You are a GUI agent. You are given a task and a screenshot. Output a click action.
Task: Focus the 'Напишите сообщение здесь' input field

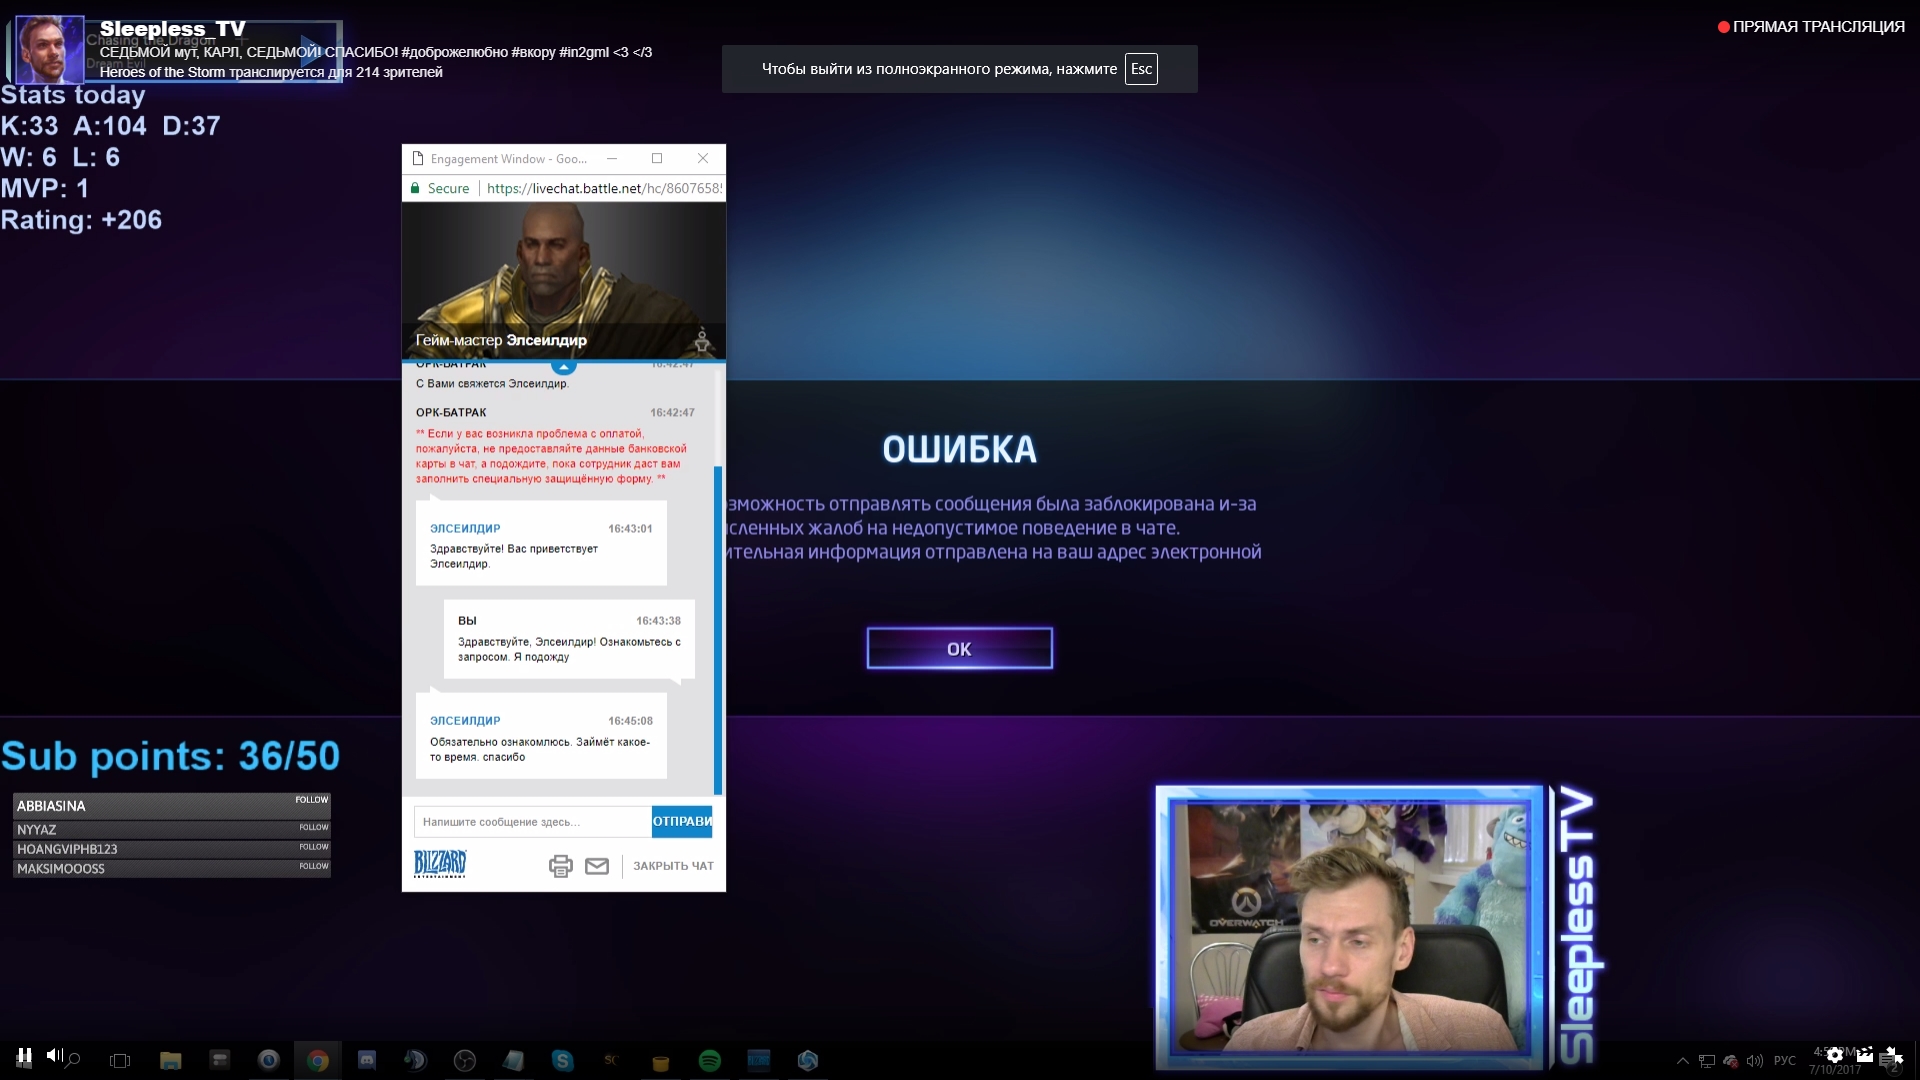[x=532, y=822]
